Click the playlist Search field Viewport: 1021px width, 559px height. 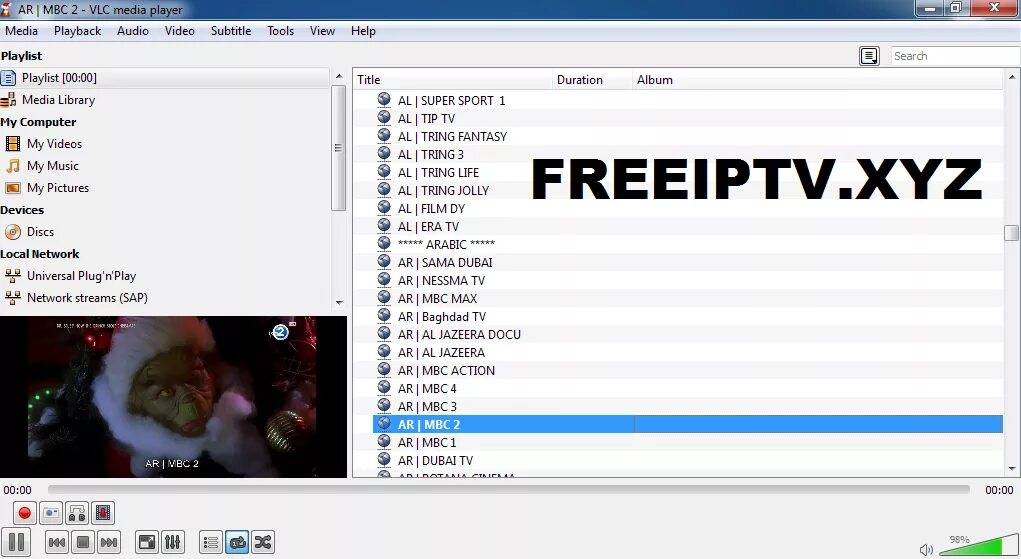[x=955, y=56]
